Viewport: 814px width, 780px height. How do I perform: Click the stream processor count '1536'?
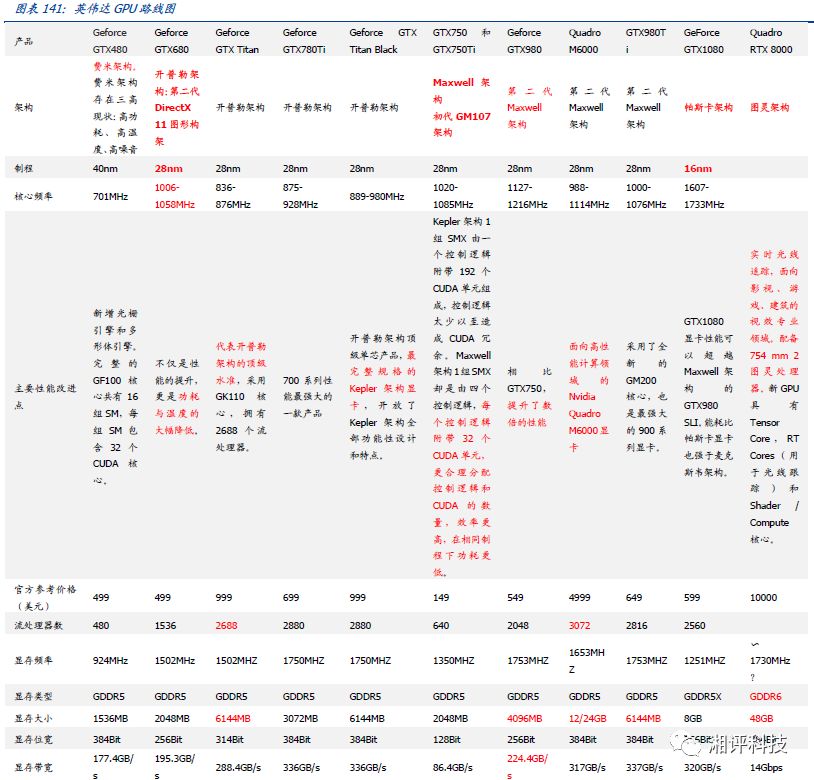click(x=166, y=626)
